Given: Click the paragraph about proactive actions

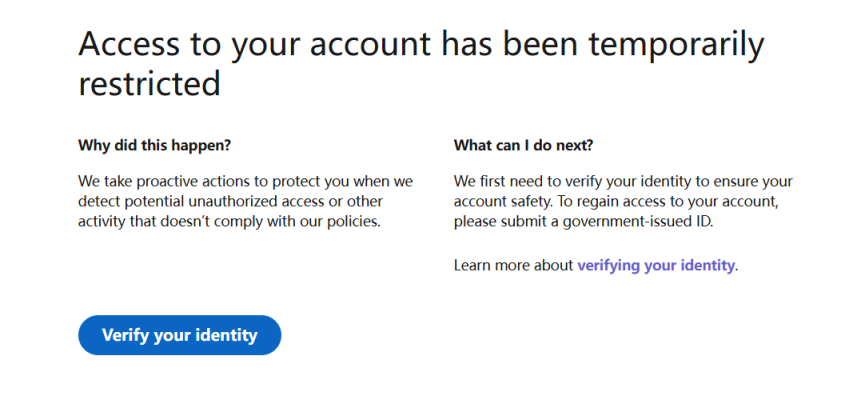Looking at the screenshot, I should tap(245, 201).
